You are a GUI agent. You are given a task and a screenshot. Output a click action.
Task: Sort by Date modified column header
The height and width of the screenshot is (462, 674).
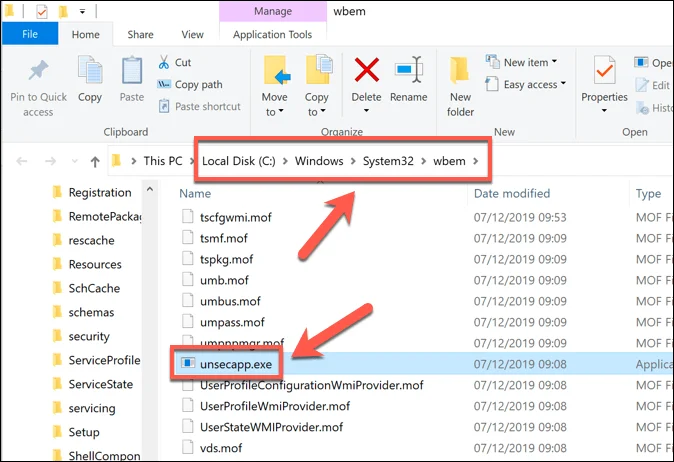click(512, 193)
